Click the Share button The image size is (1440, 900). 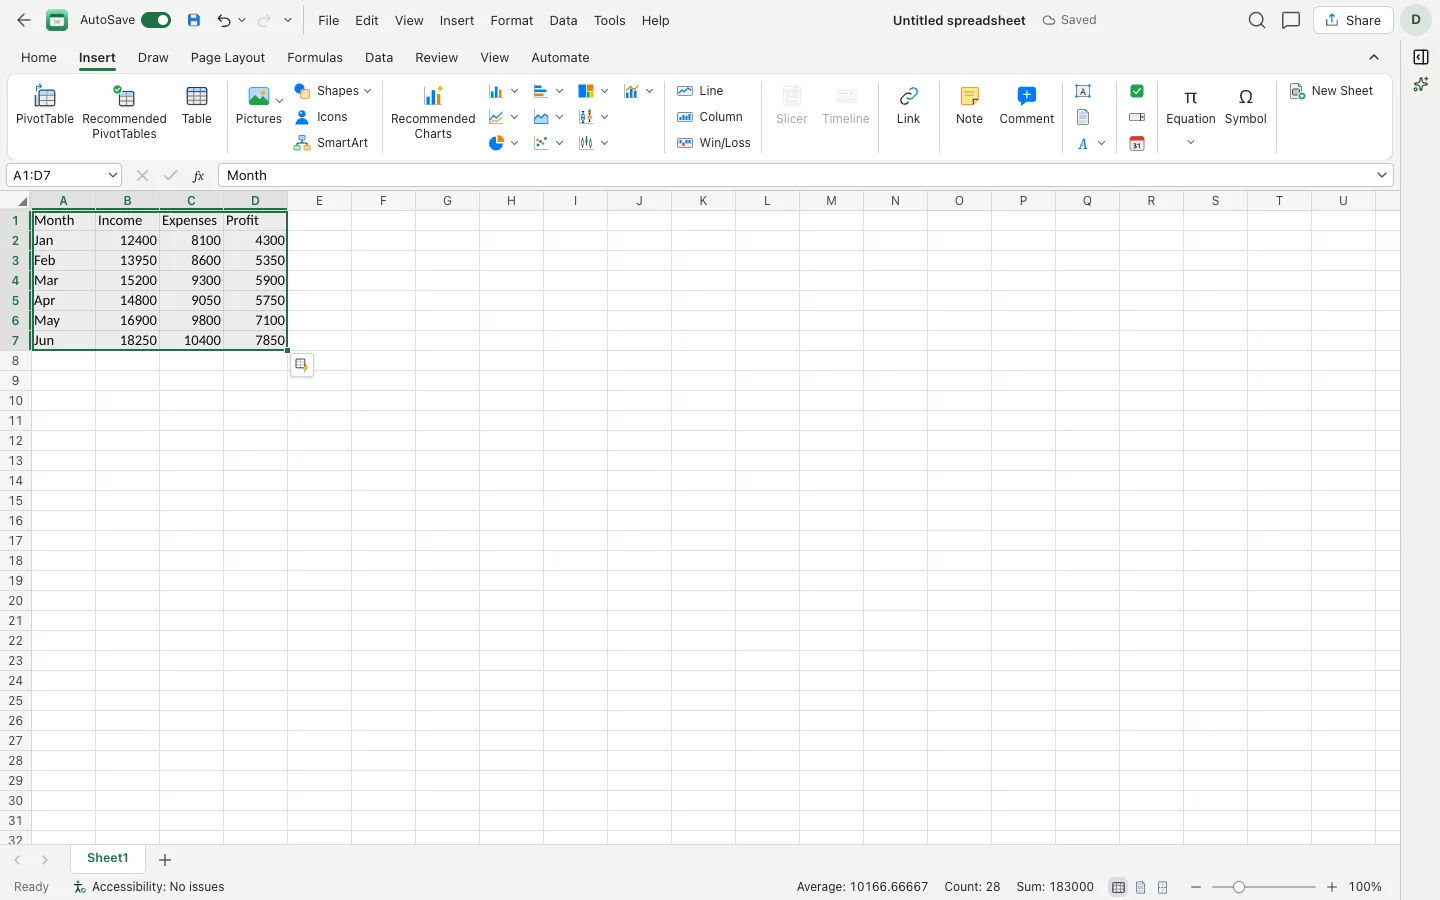click(x=1353, y=20)
